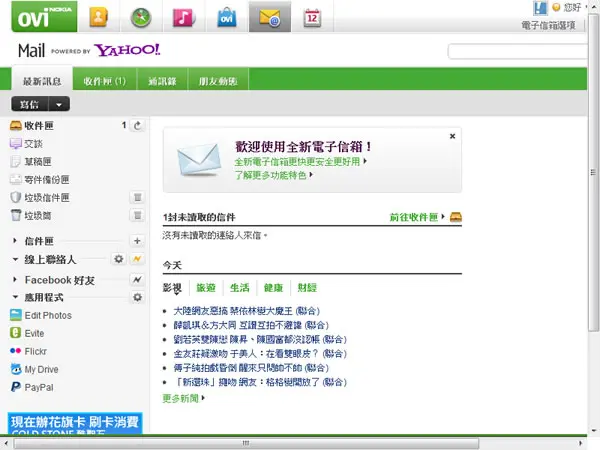Expand the 信件匣 folder list
Viewport: 600px width, 450px height.
(15, 241)
